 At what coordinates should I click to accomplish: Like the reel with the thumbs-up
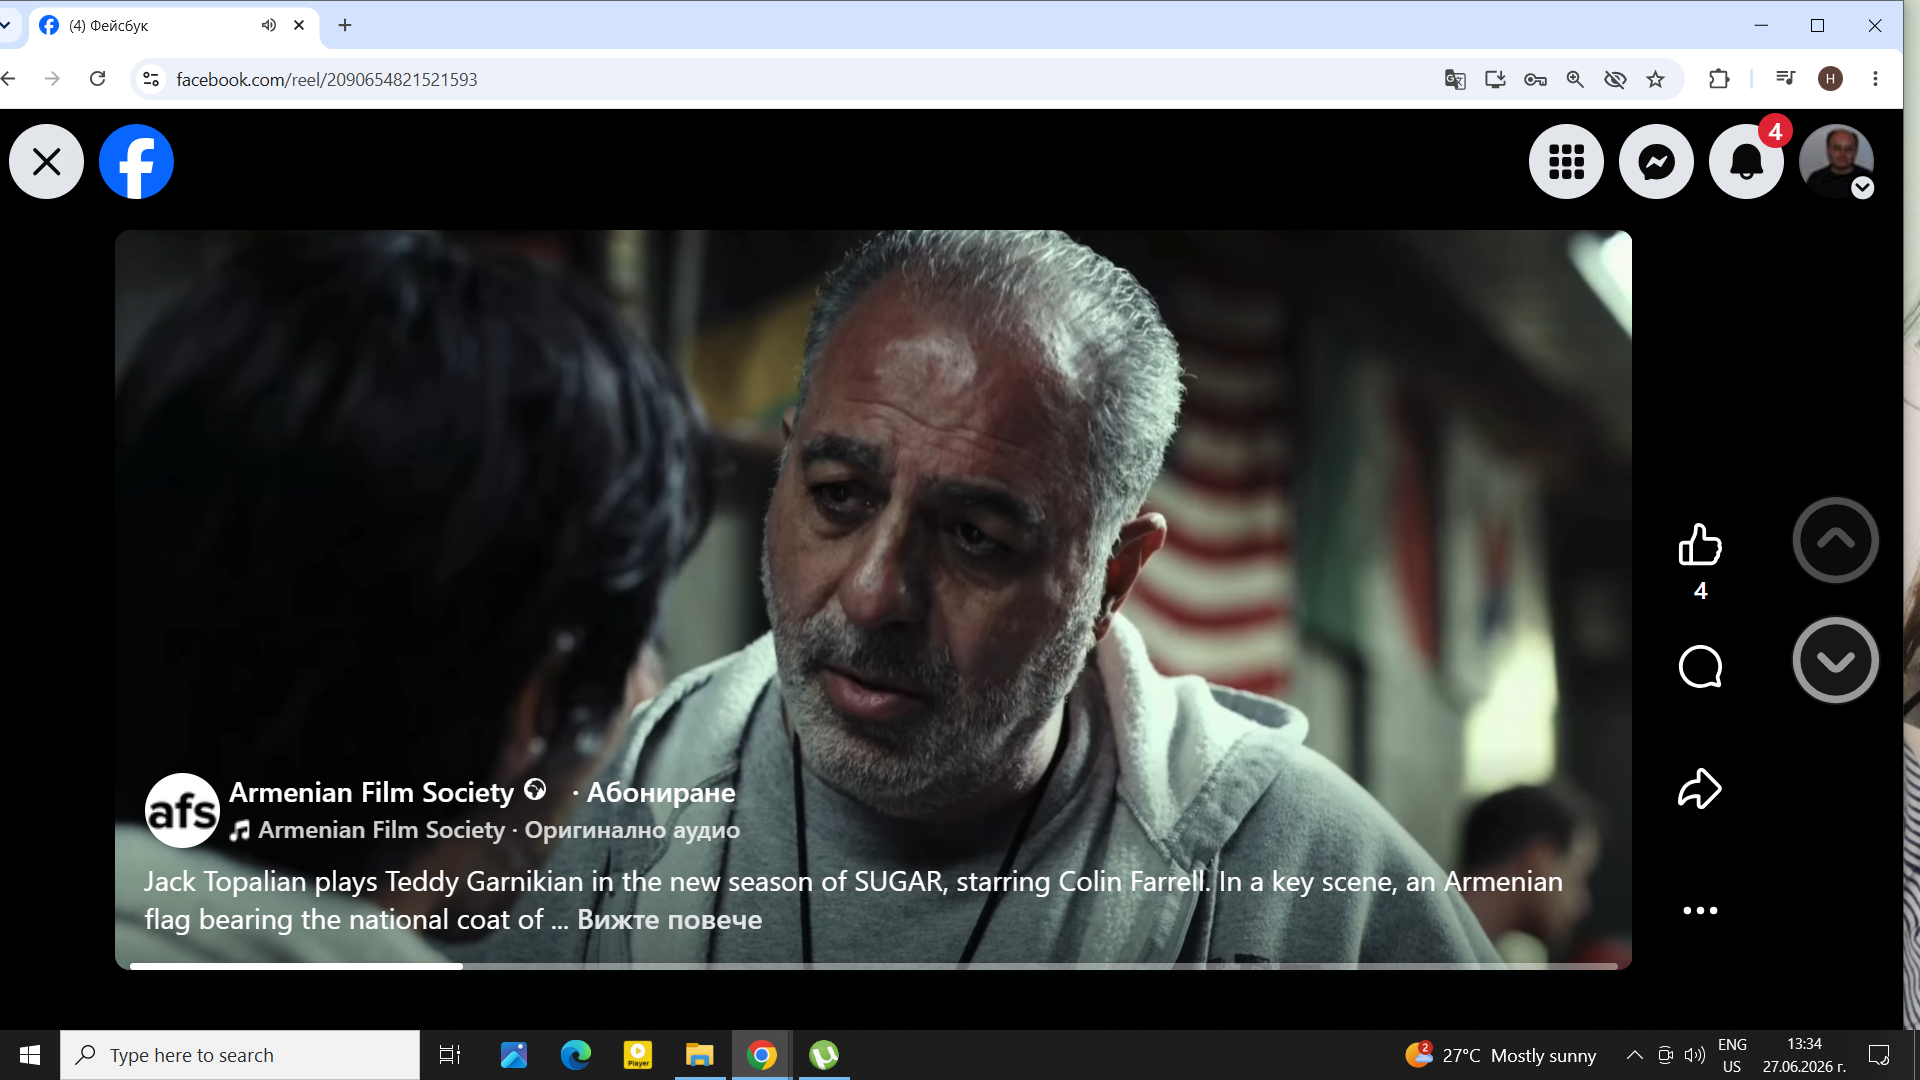click(1700, 545)
